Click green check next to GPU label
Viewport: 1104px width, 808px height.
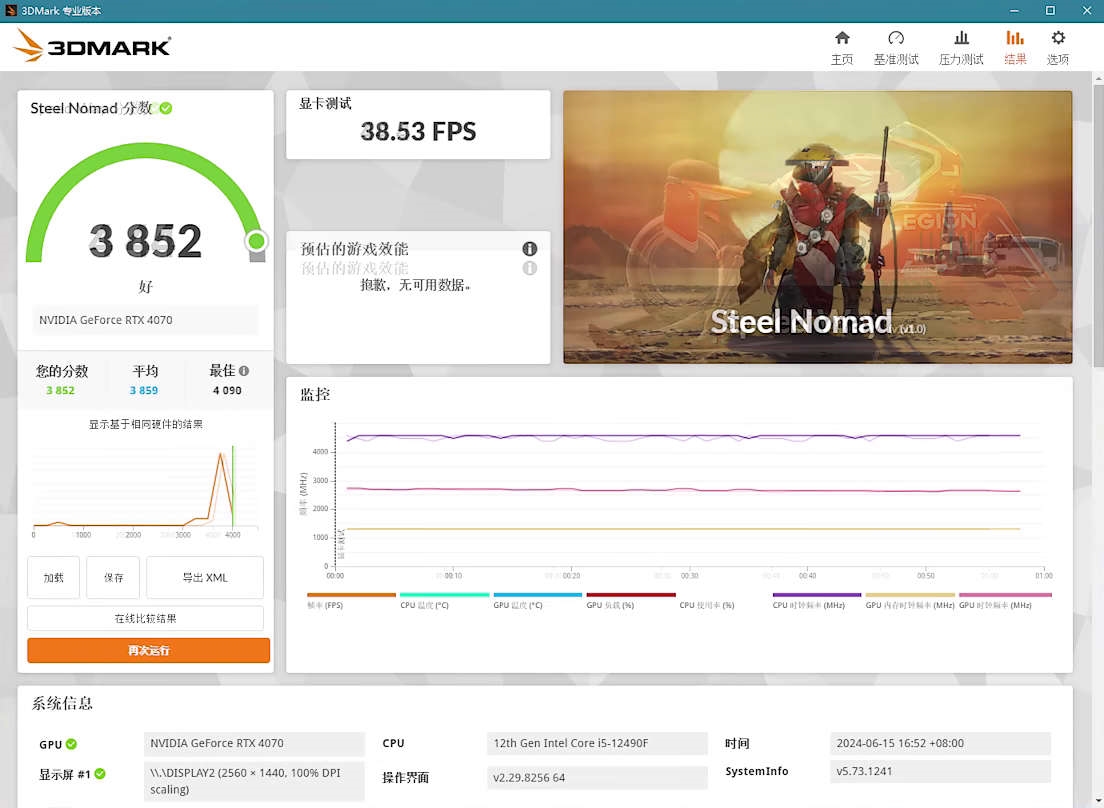click(x=71, y=744)
